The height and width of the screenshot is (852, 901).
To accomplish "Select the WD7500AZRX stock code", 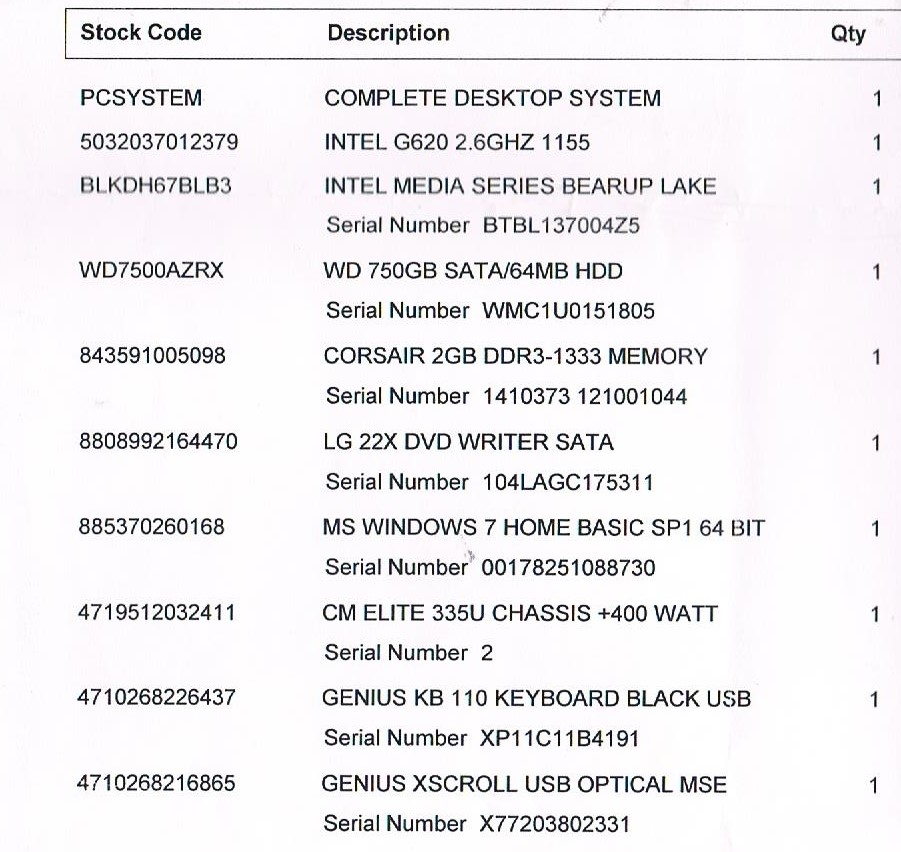I will [151, 271].
